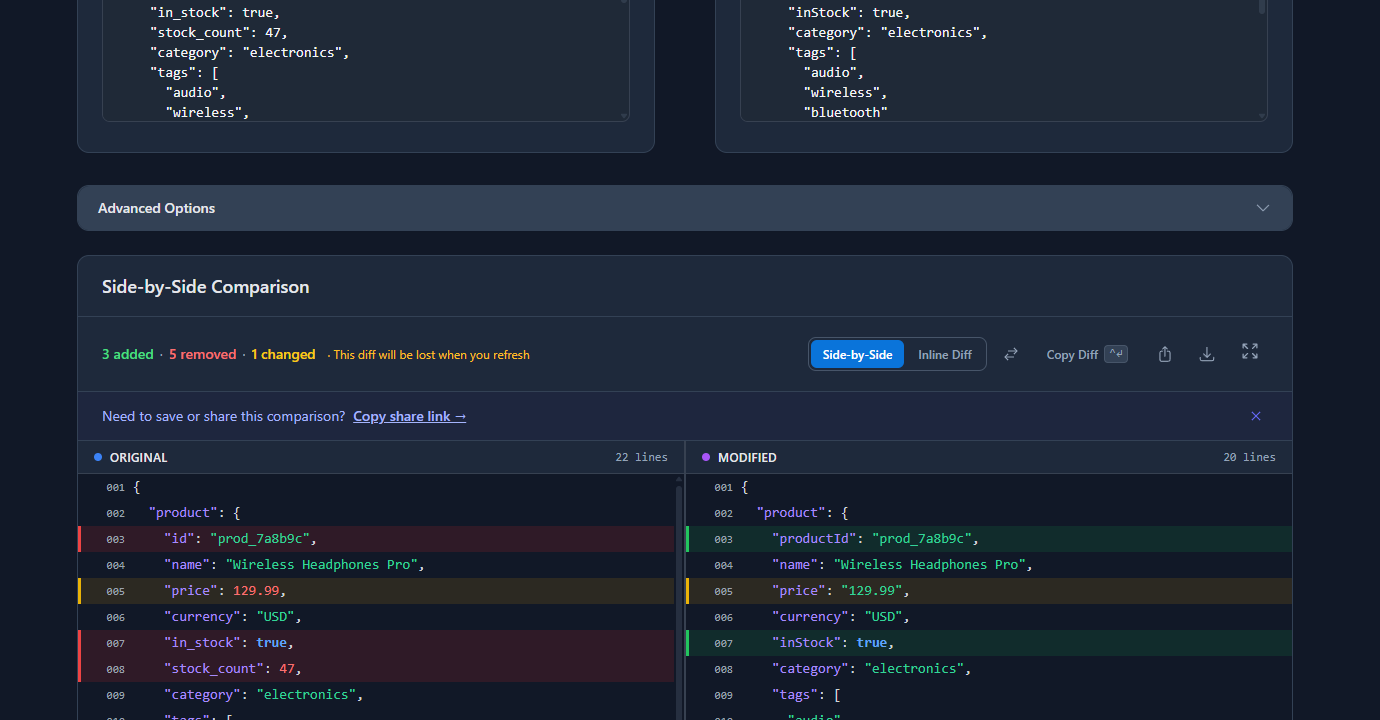Select the changed price line 005
Screen dimensions: 1380x720
[300, 590]
